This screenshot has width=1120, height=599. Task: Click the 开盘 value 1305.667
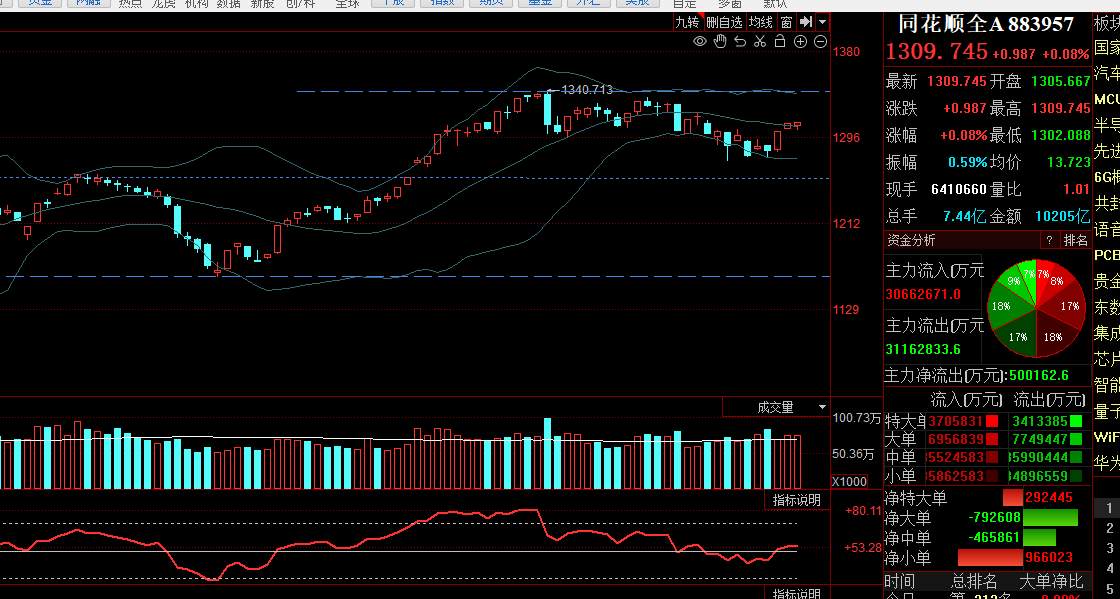click(1060, 82)
